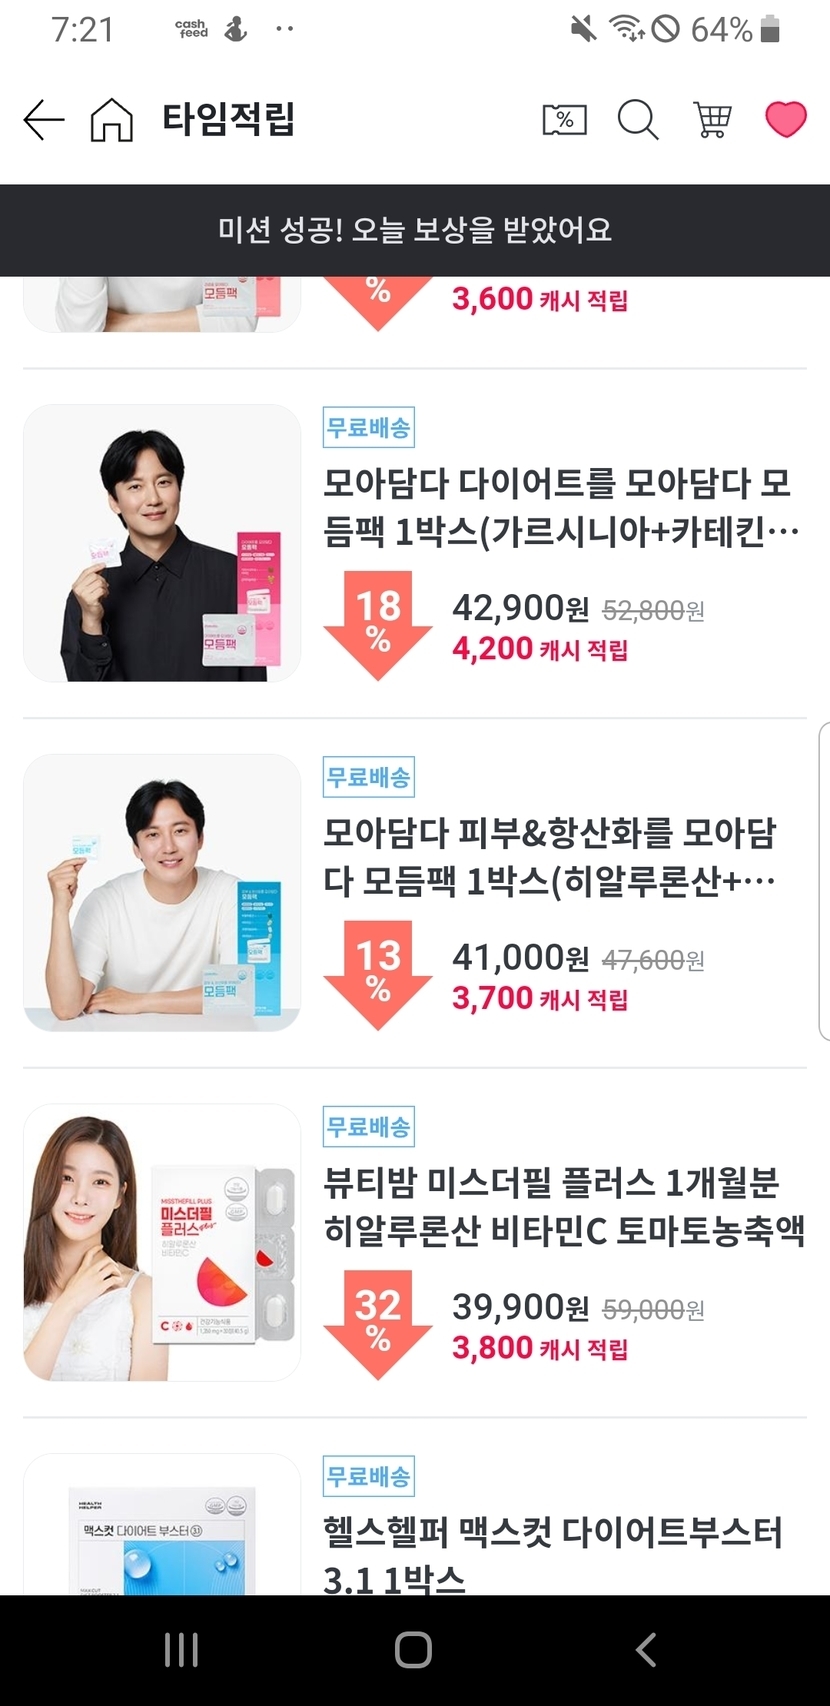Tap 4,200 캐시 적립 text
Viewport: 830px width, 1706px height.
540,649
